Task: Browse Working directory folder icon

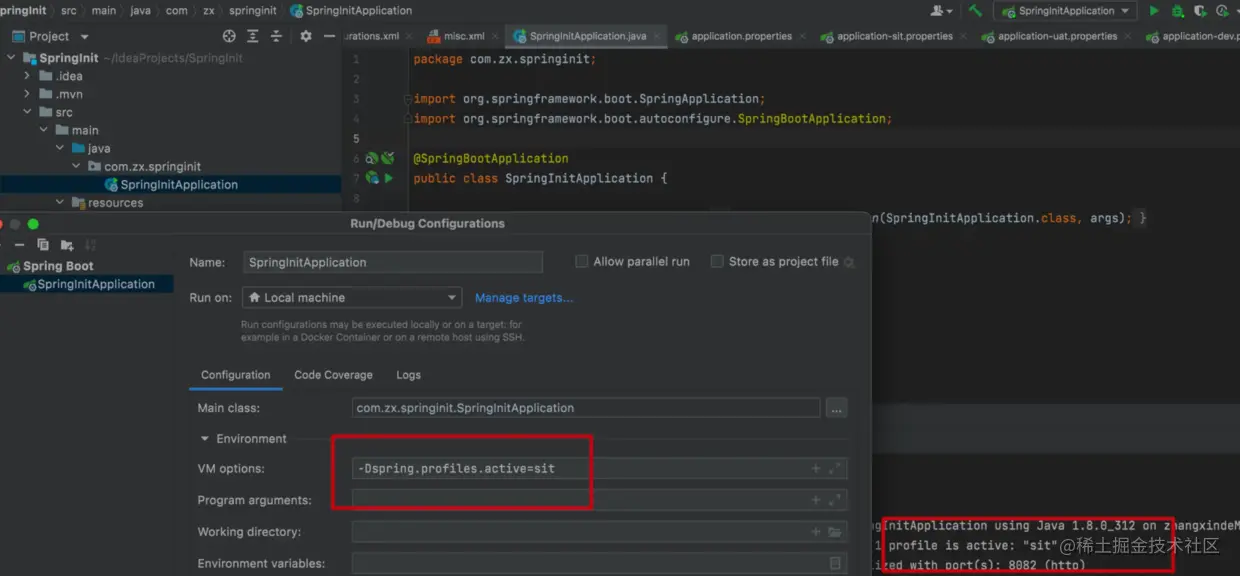Action: 835,532
